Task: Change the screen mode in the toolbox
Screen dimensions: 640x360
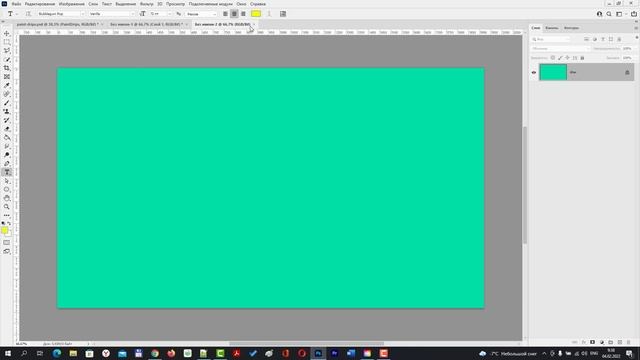Action: [x=7, y=251]
